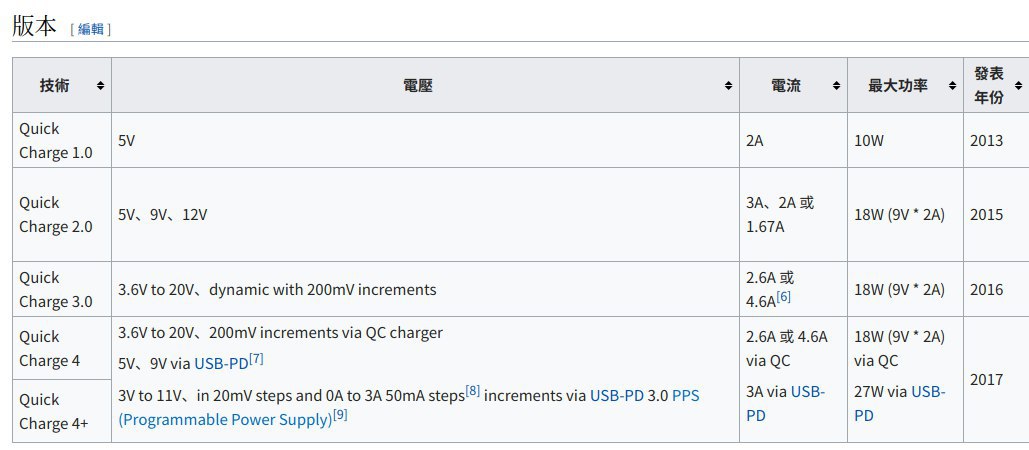Open USB-PD link before 3.0 PPS
Viewport: 1029px width, 450px height.
617,396
